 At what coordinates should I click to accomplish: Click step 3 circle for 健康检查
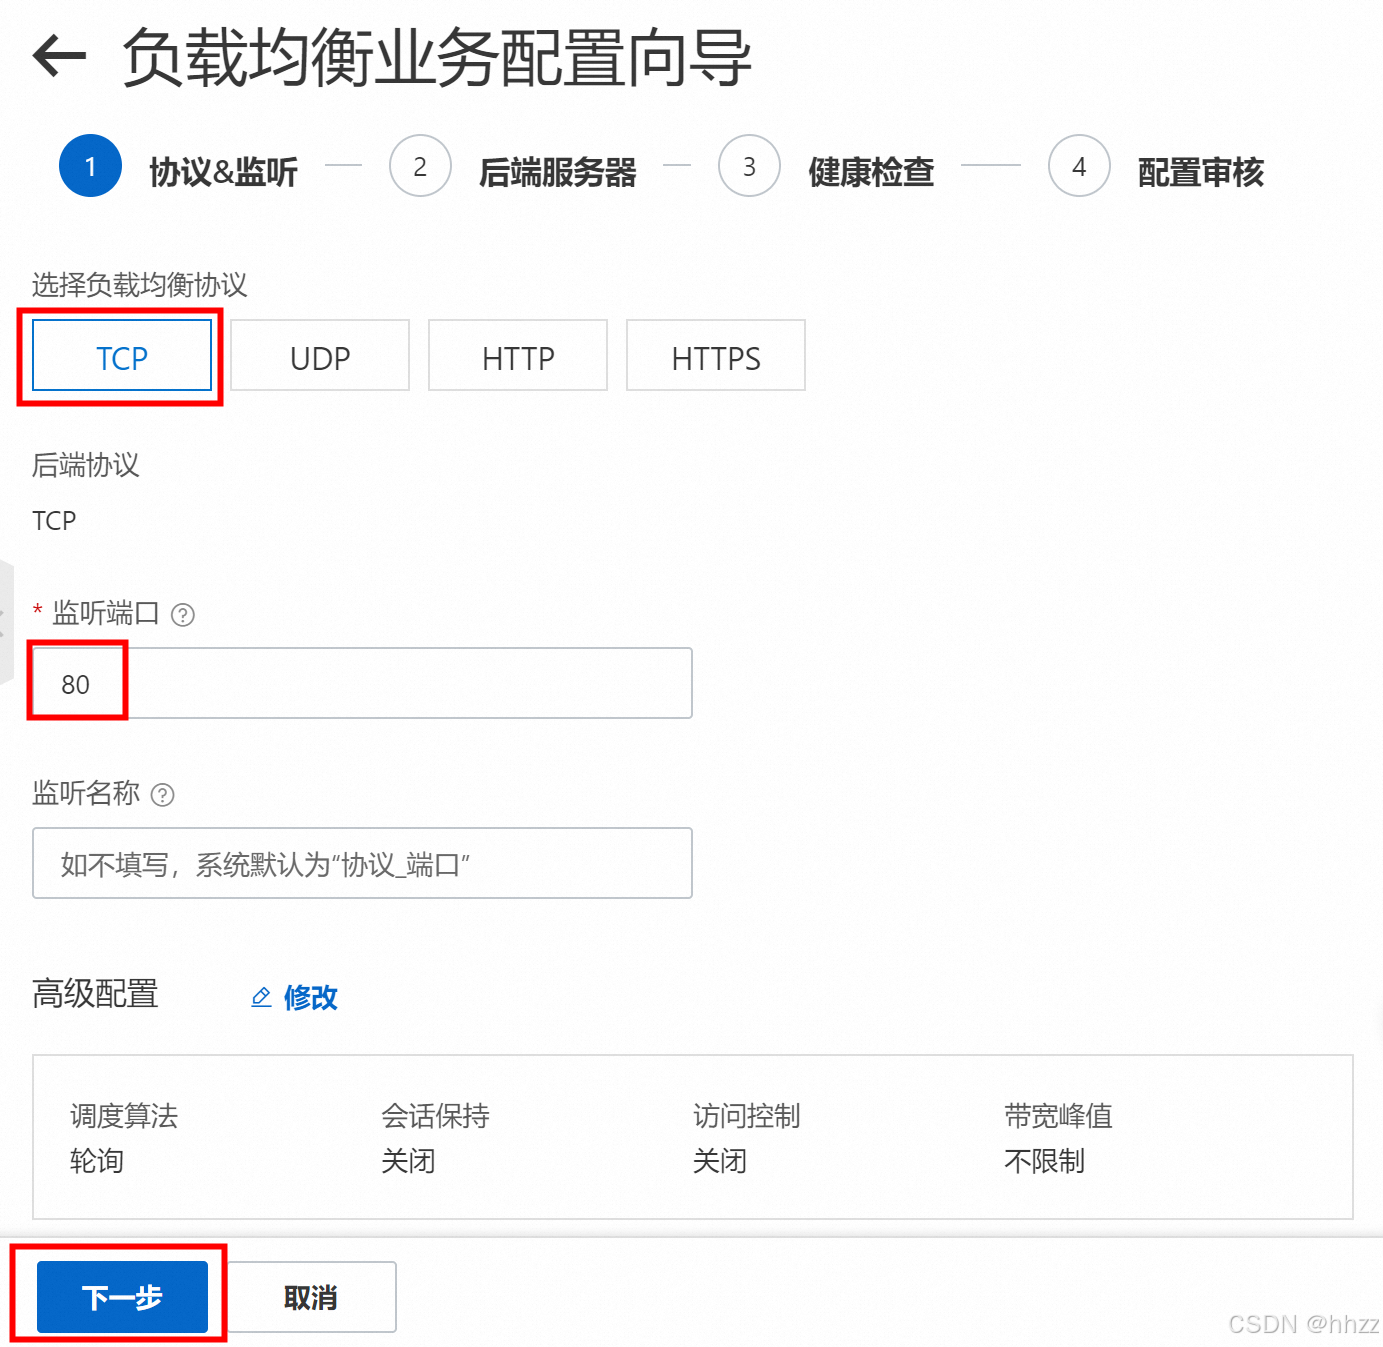[x=749, y=166]
